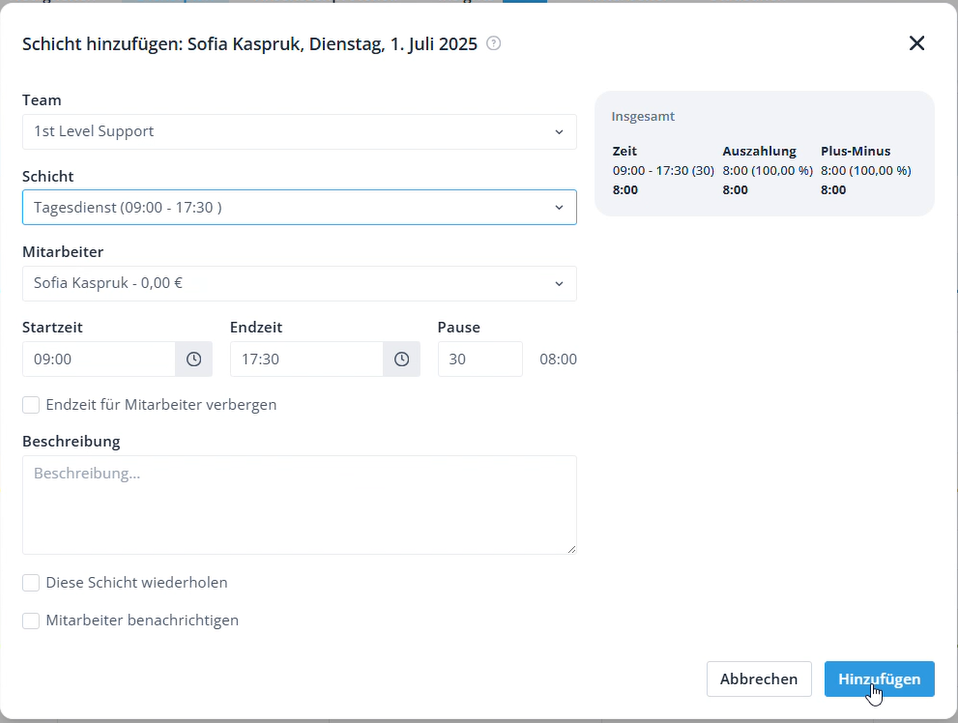Image resolution: width=958 pixels, height=723 pixels.
Task: Click the Auszahlung column header
Action: (759, 151)
